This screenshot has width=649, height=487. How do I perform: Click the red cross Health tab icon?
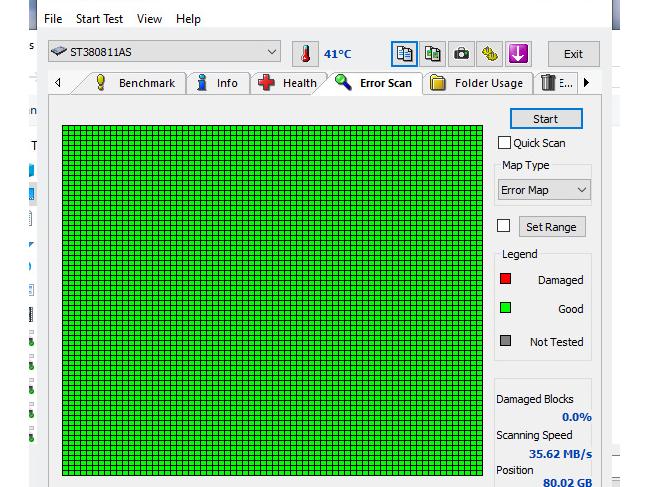[266, 83]
